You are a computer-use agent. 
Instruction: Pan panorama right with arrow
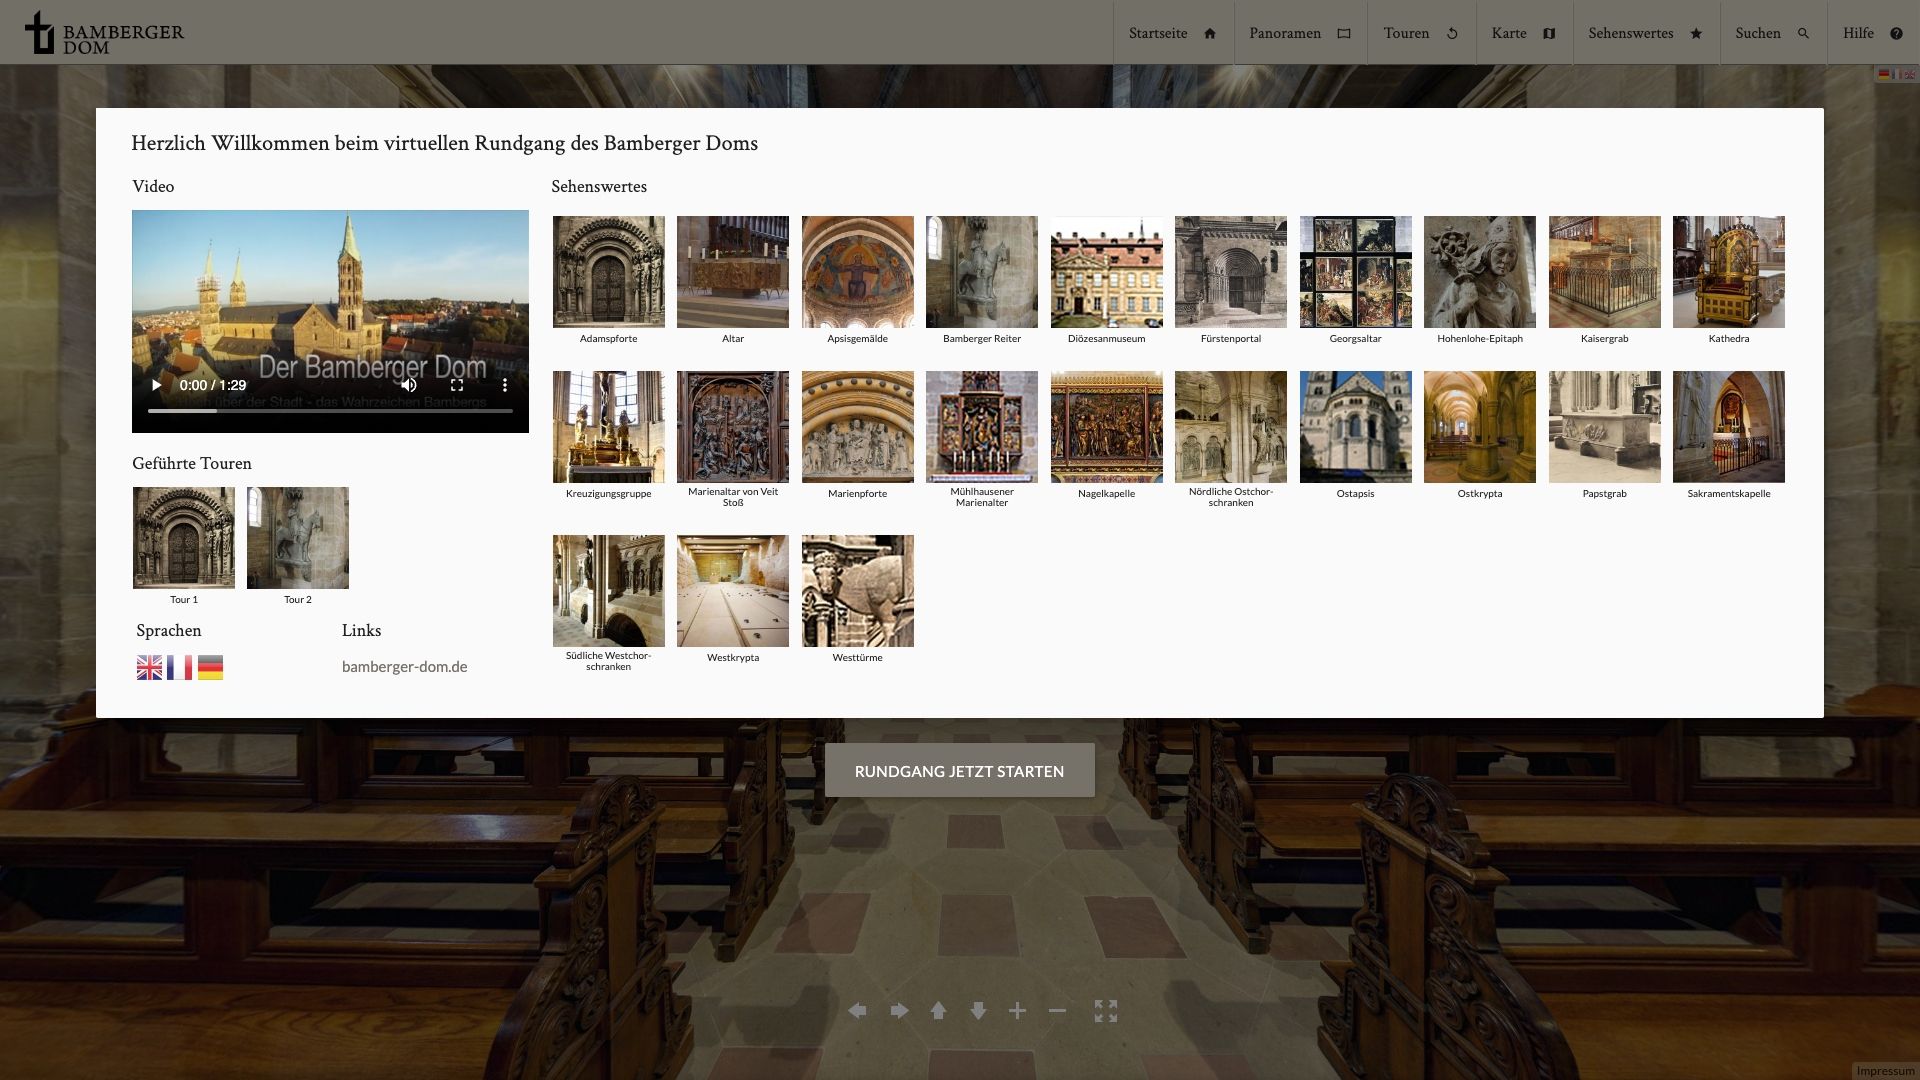899,1011
